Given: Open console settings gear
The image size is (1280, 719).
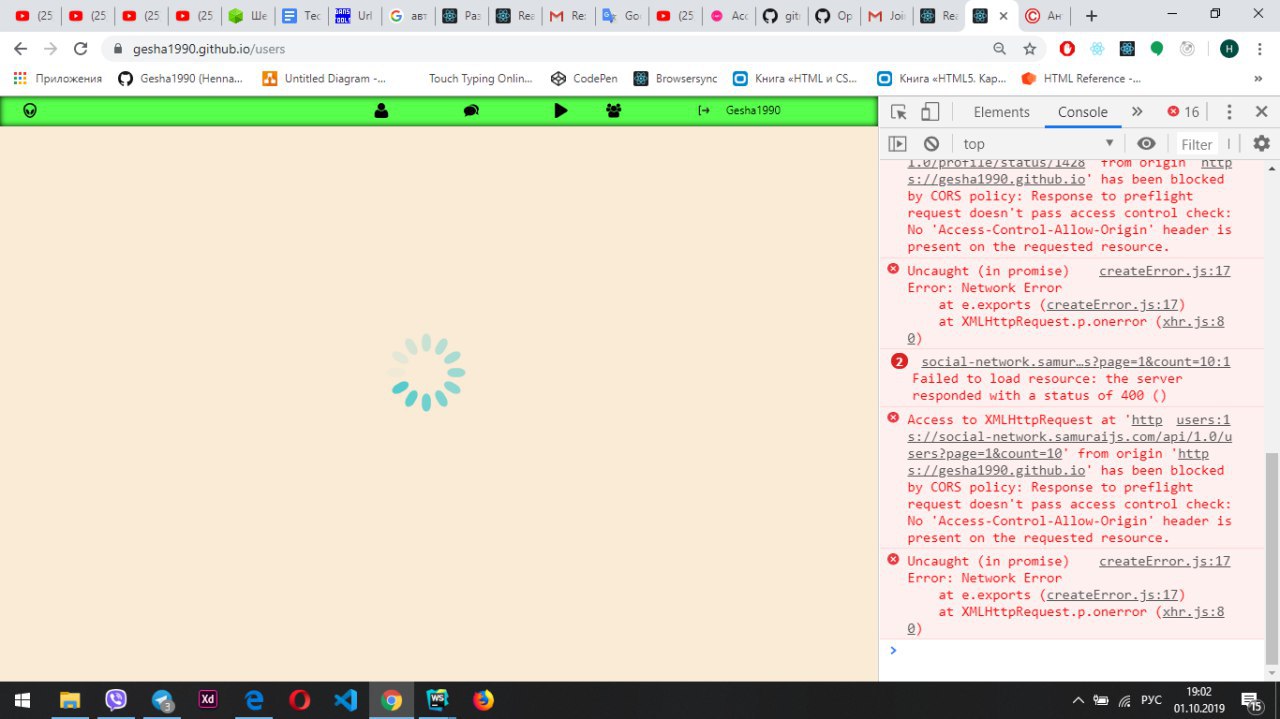Looking at the screenshot, I should click(1261, 144).
